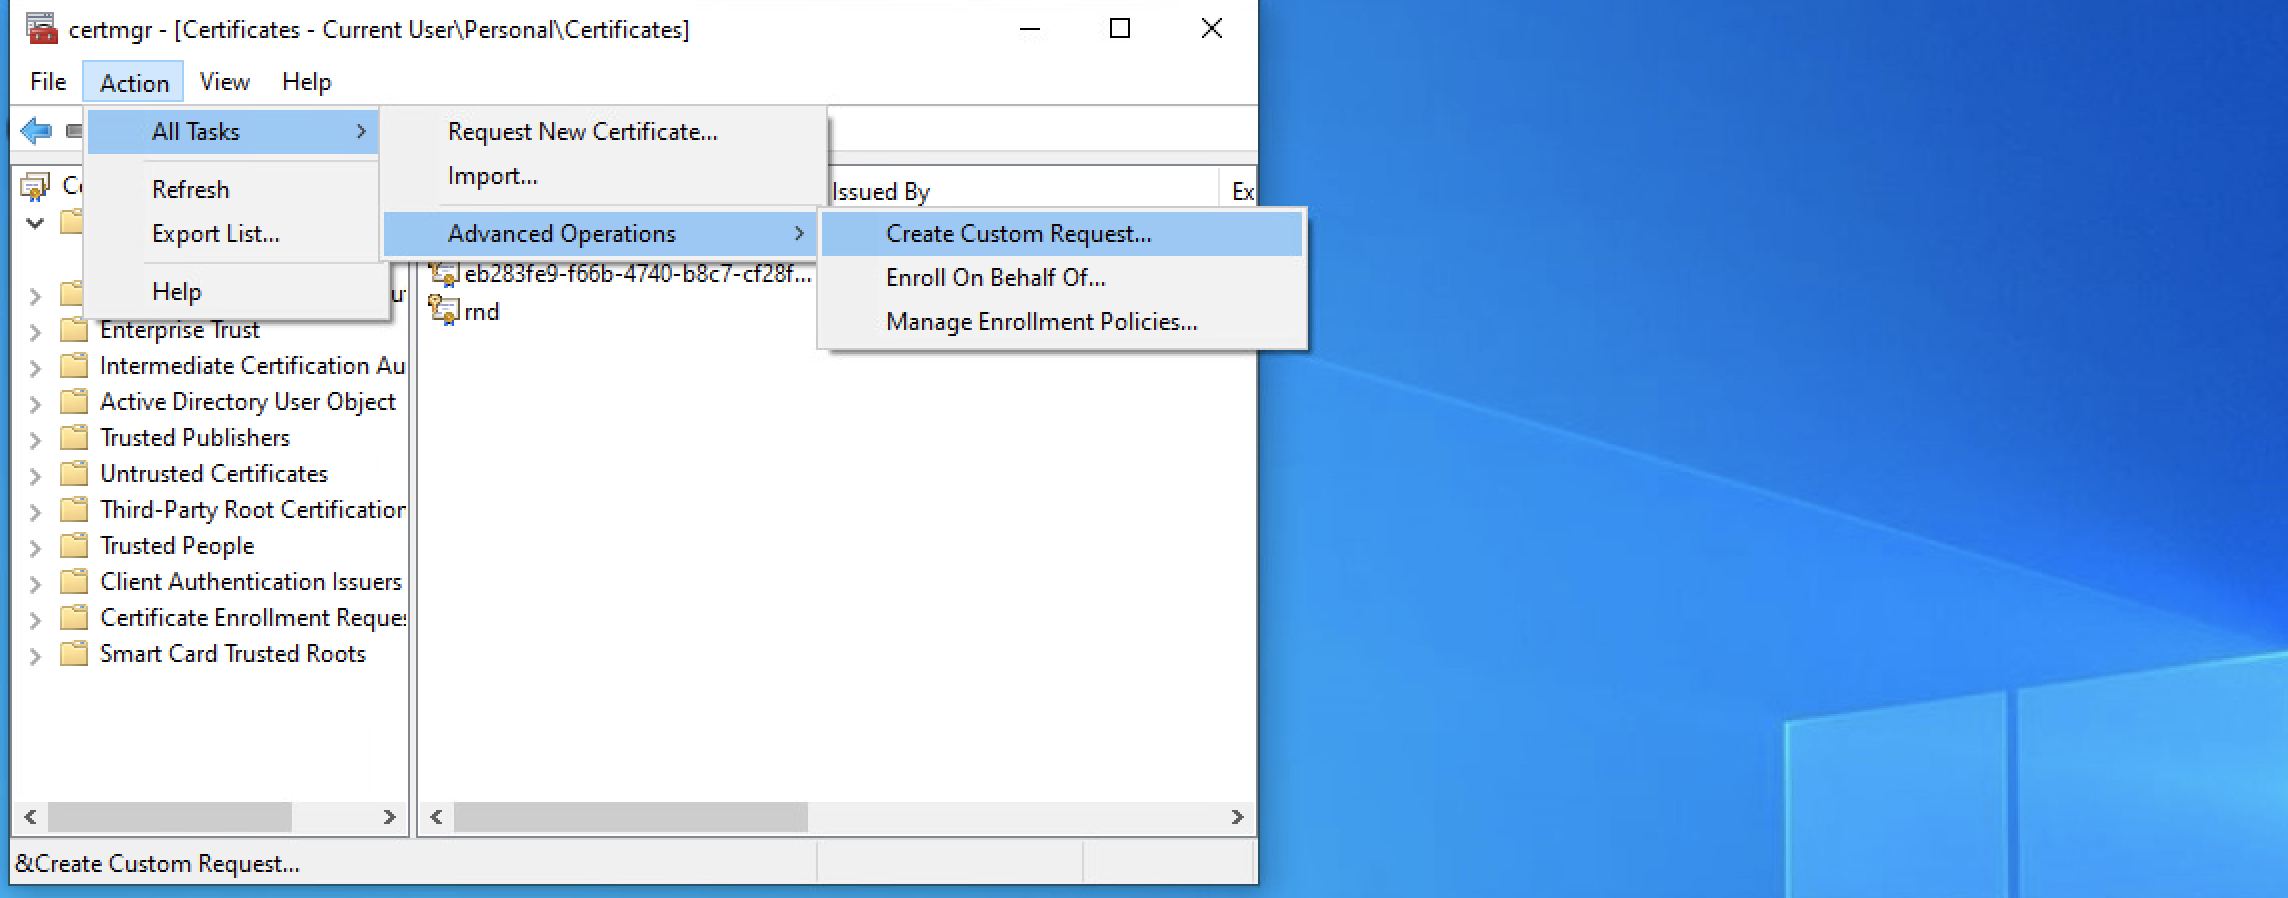The height and width of the screenshot is (898, 2288).
Task: Click the Trusted People folder icon
Action: 73,546
